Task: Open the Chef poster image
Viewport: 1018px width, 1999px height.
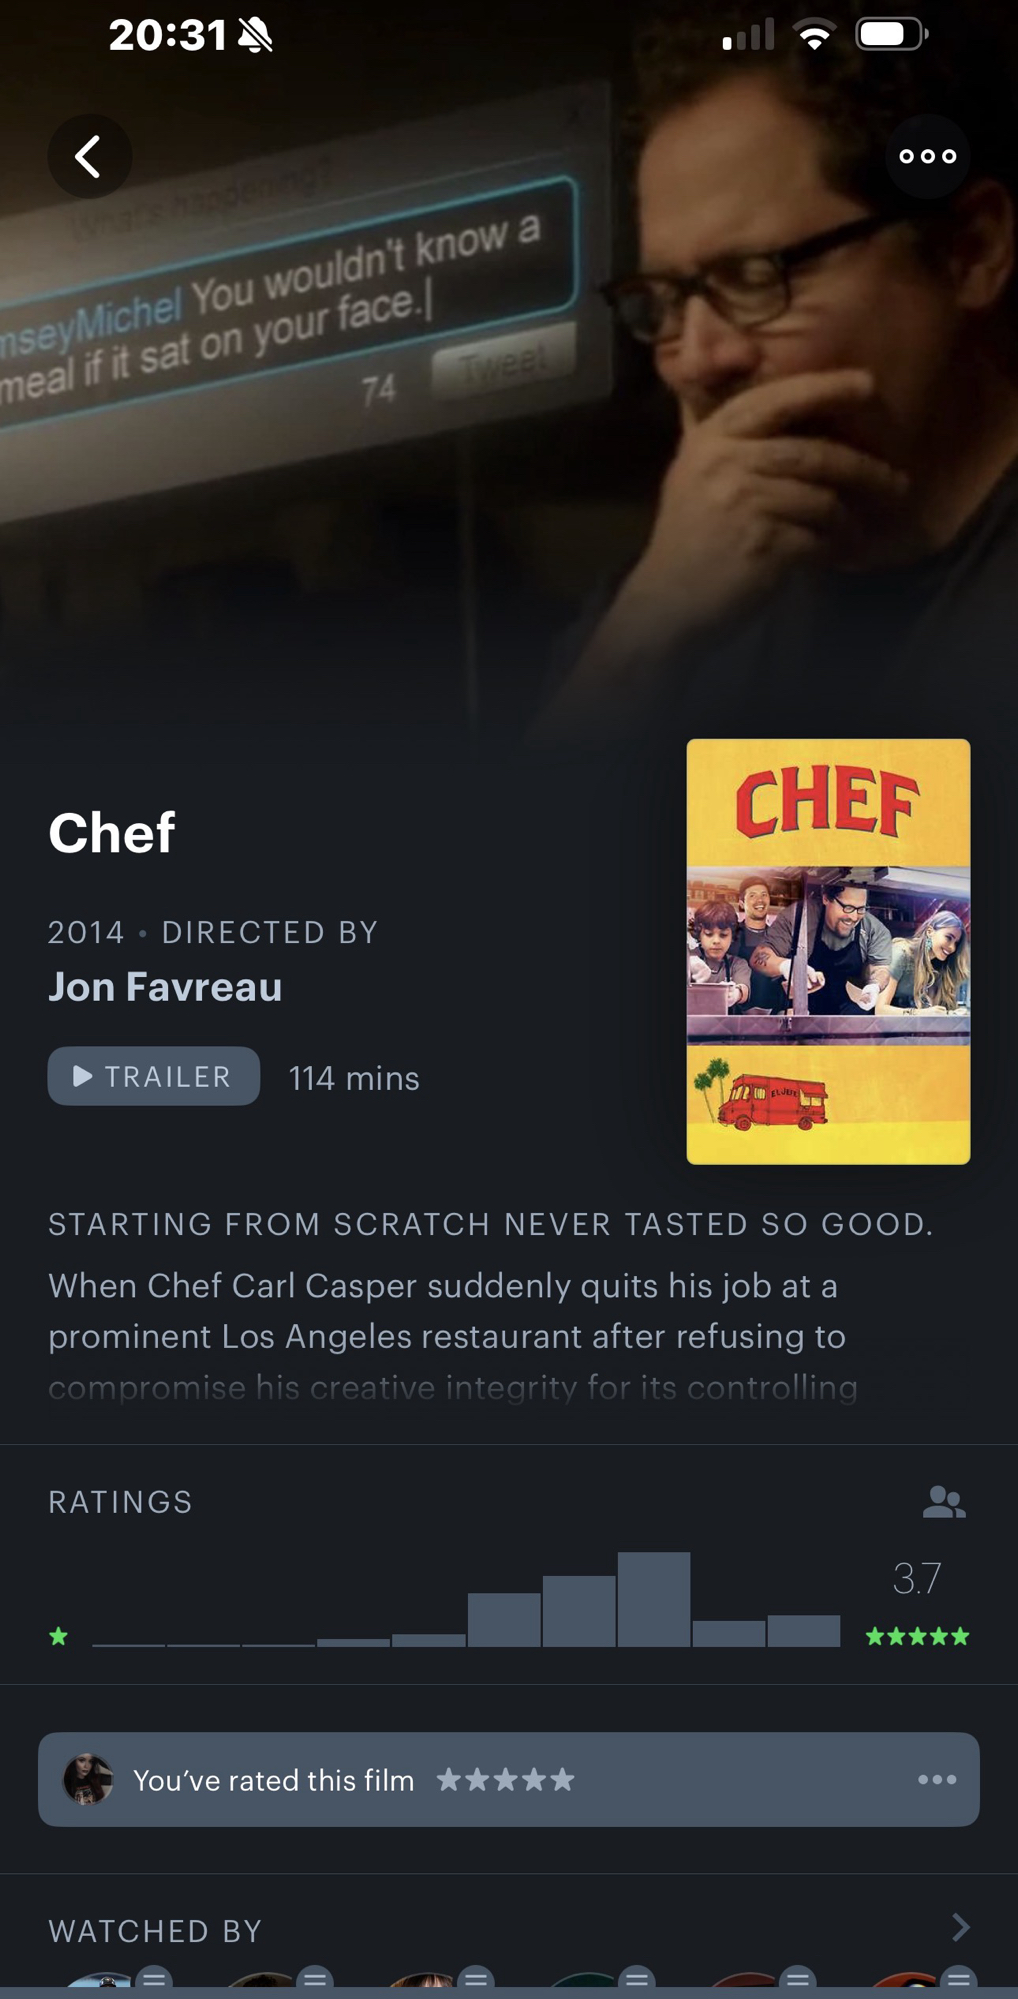Action: pos(828,951)
